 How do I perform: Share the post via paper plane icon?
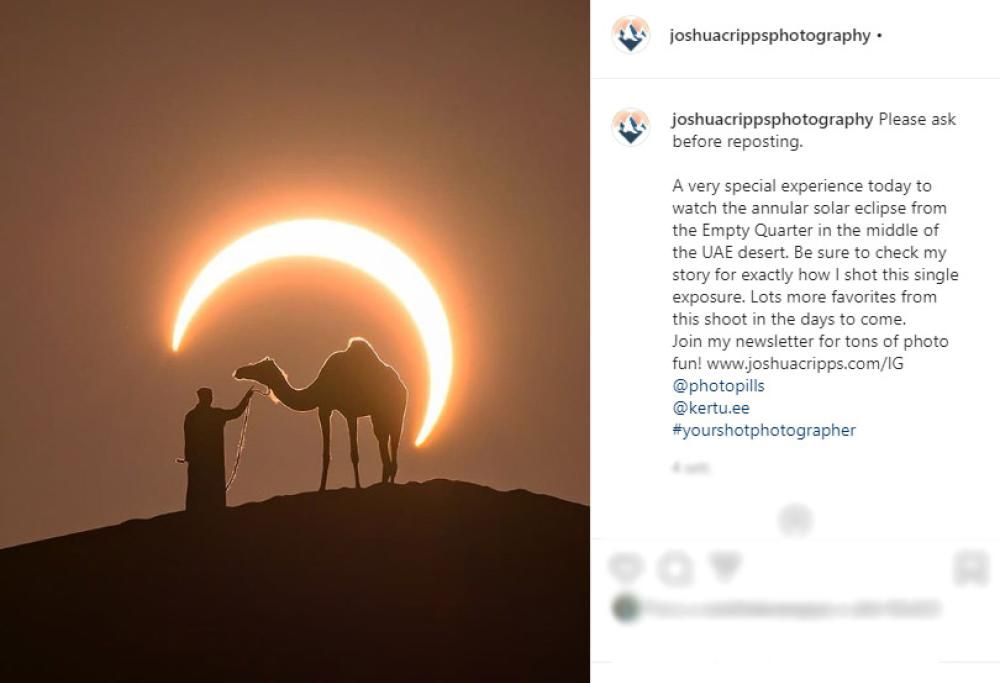coord(725,567)
